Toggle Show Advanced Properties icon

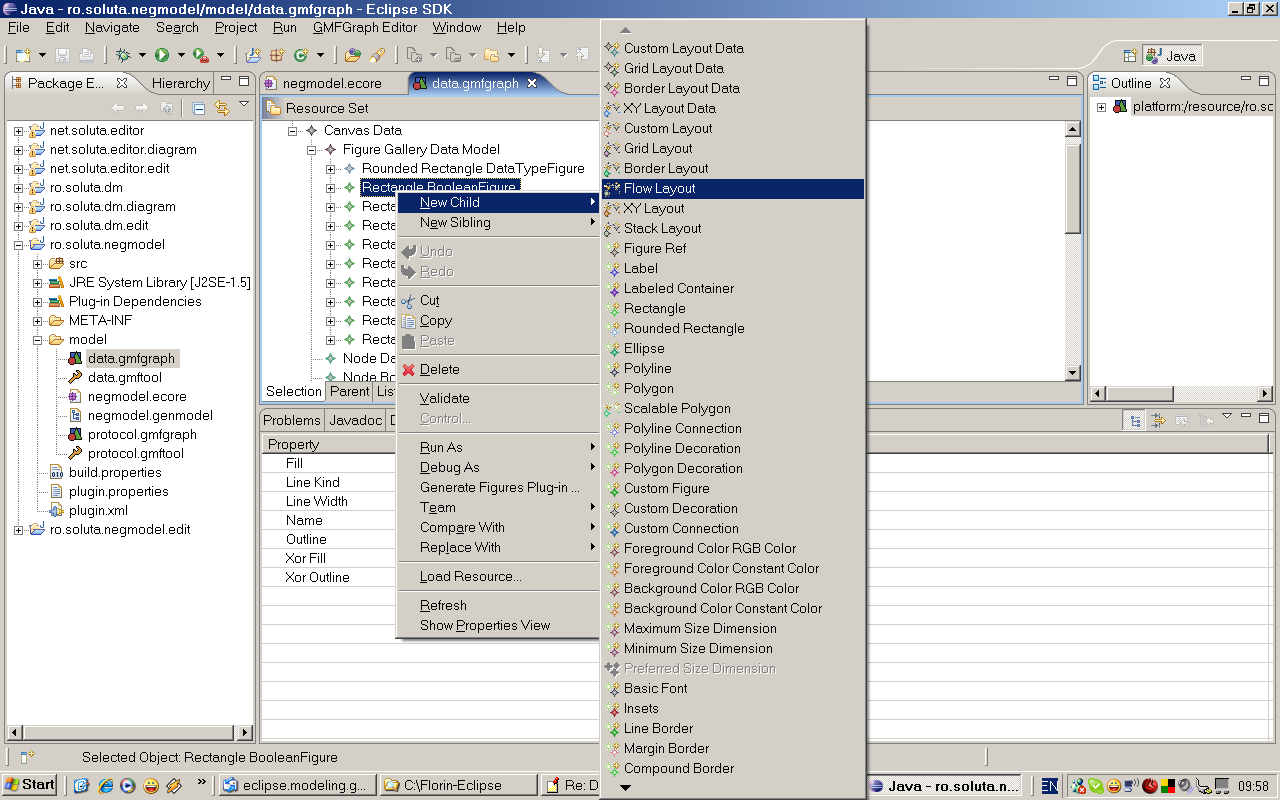(1159, 421)
